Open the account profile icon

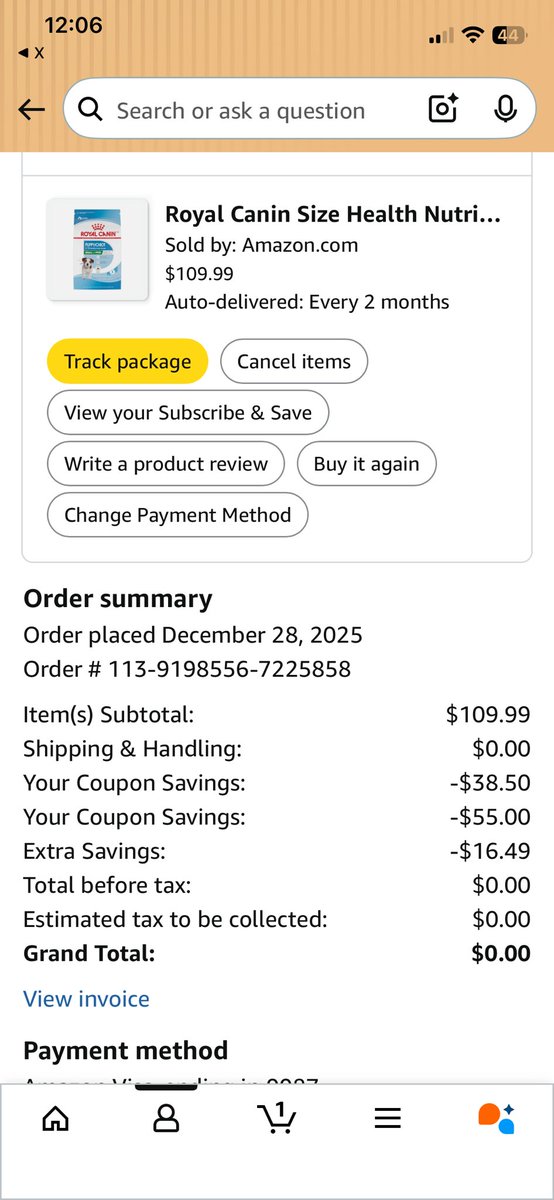[166, 1118]
